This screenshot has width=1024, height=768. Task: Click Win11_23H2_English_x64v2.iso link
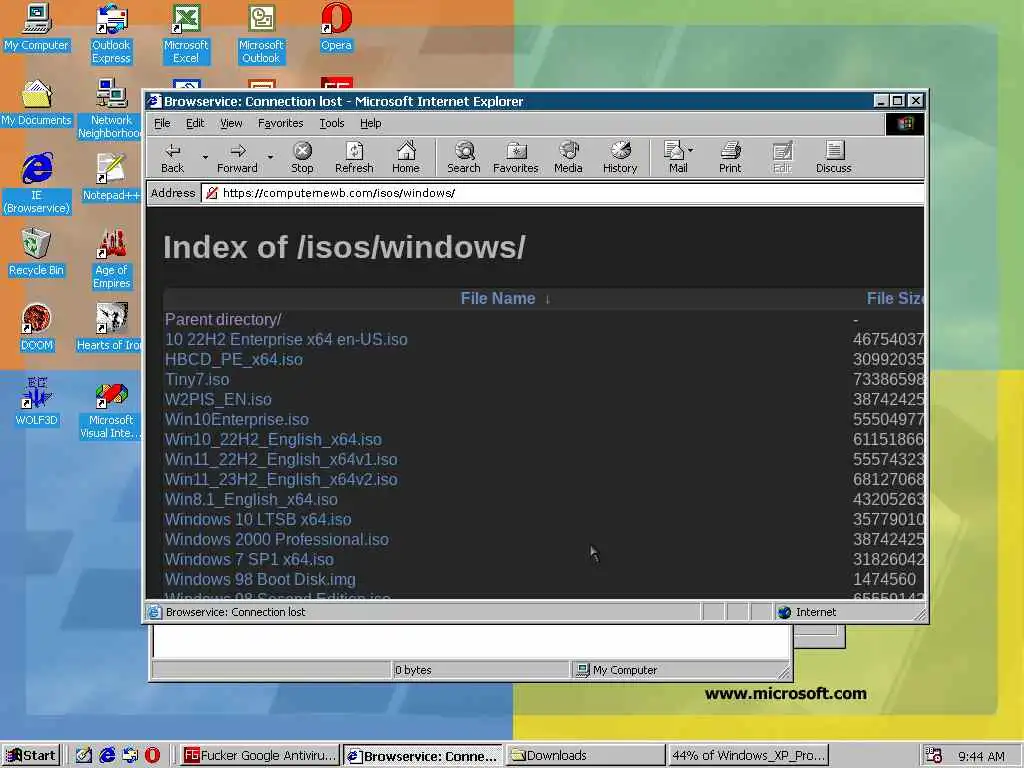pyautogui.click(x=281, y=479)
